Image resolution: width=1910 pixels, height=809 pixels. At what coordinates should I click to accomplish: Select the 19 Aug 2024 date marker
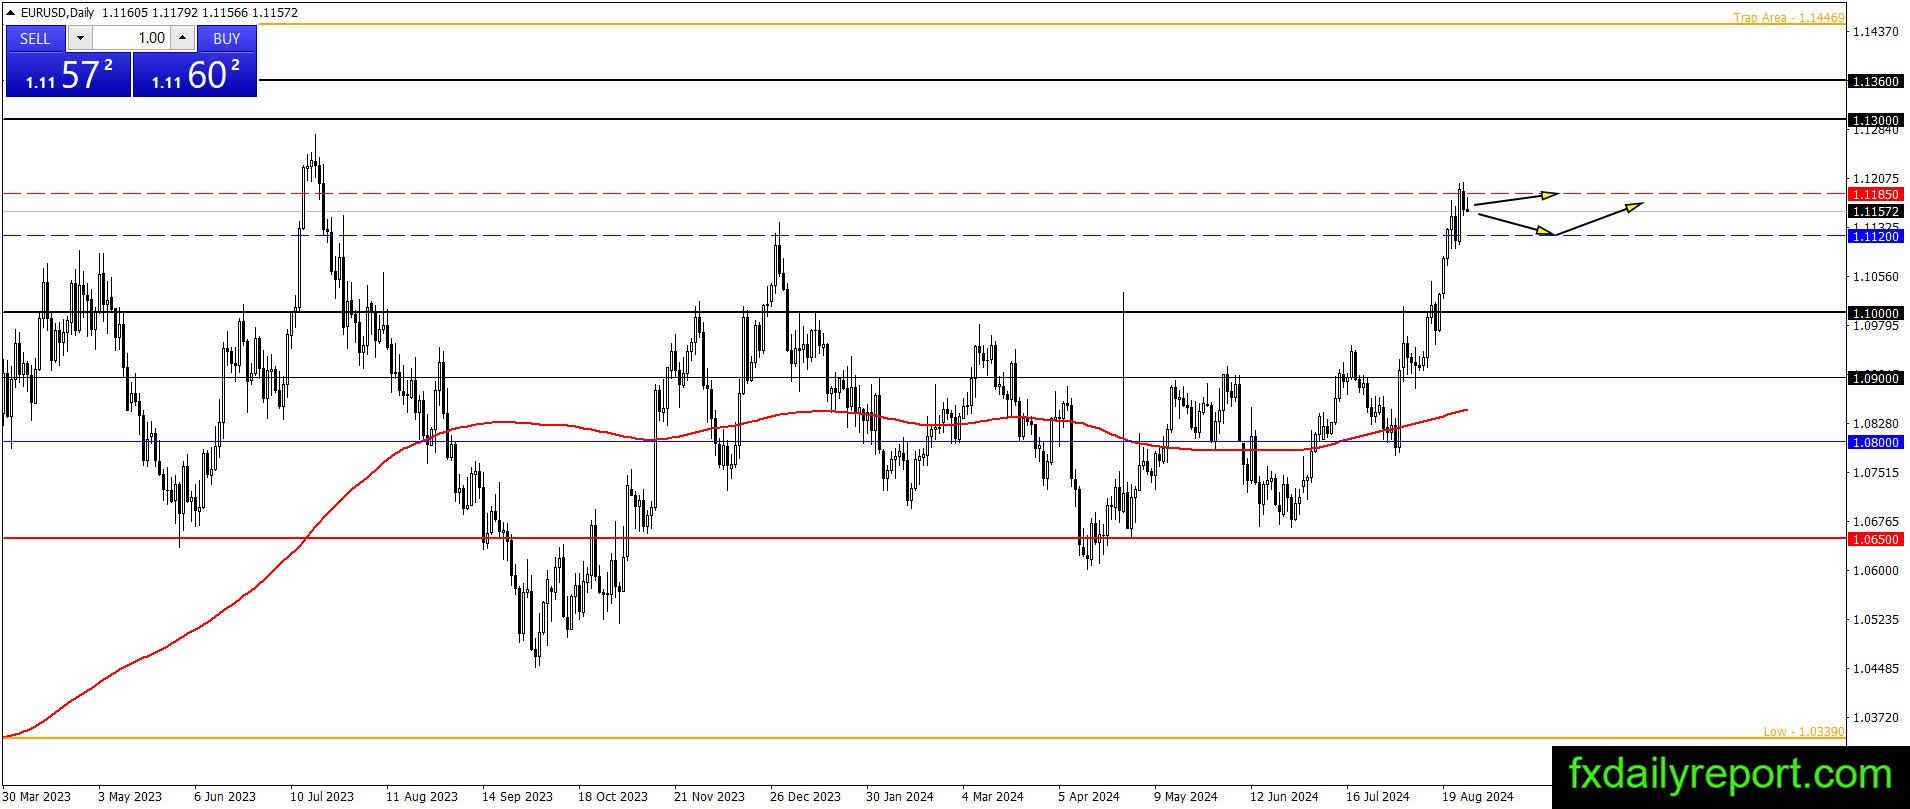click(x=1477, y=796)
